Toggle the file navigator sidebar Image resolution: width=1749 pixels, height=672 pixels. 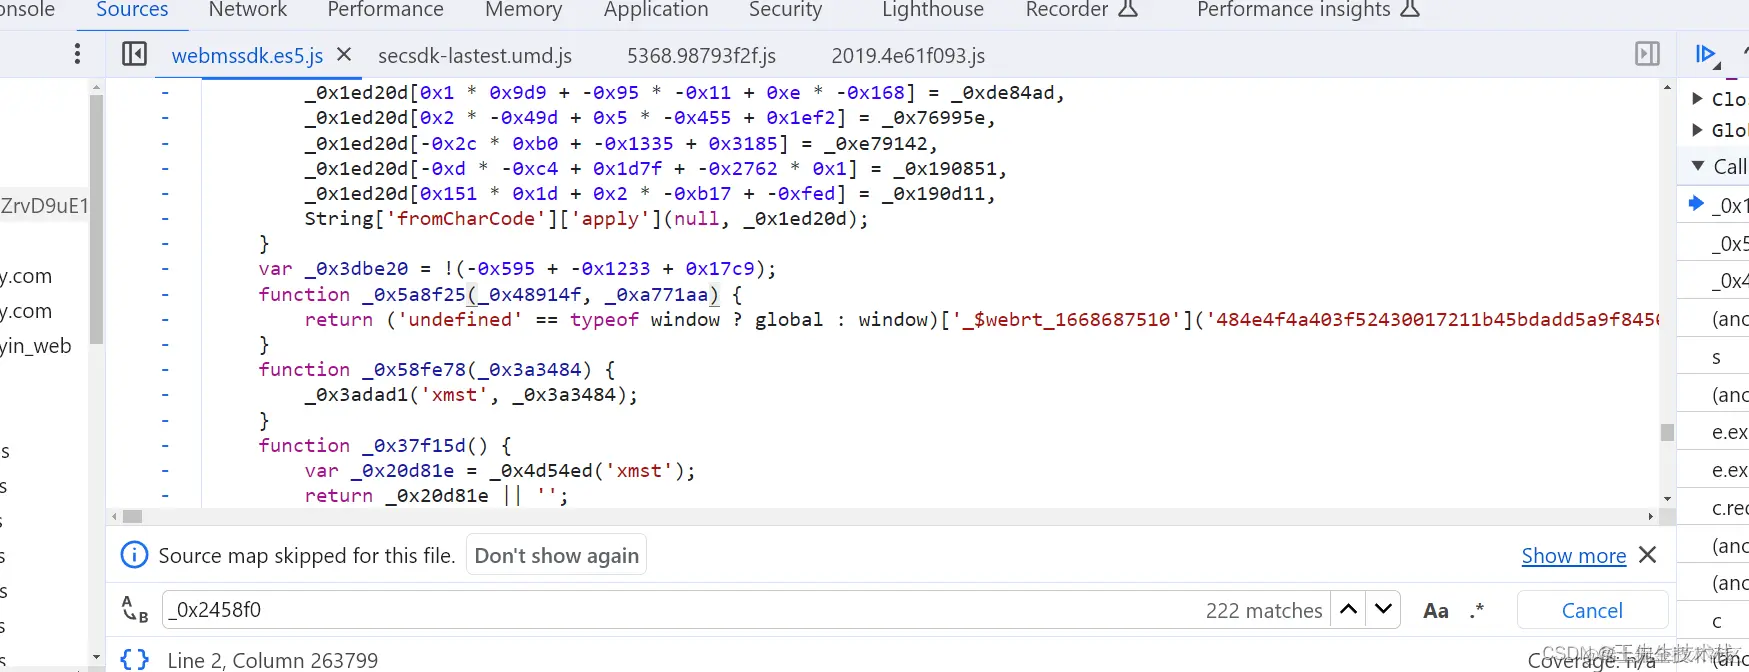134,54
